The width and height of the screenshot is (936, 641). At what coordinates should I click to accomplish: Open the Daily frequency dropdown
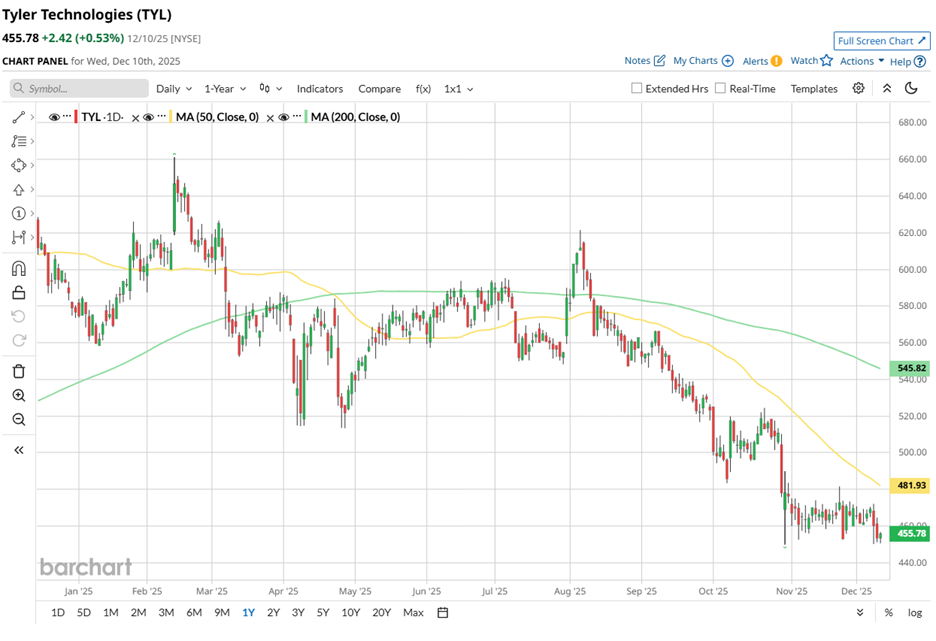click(x=173, y=88)
